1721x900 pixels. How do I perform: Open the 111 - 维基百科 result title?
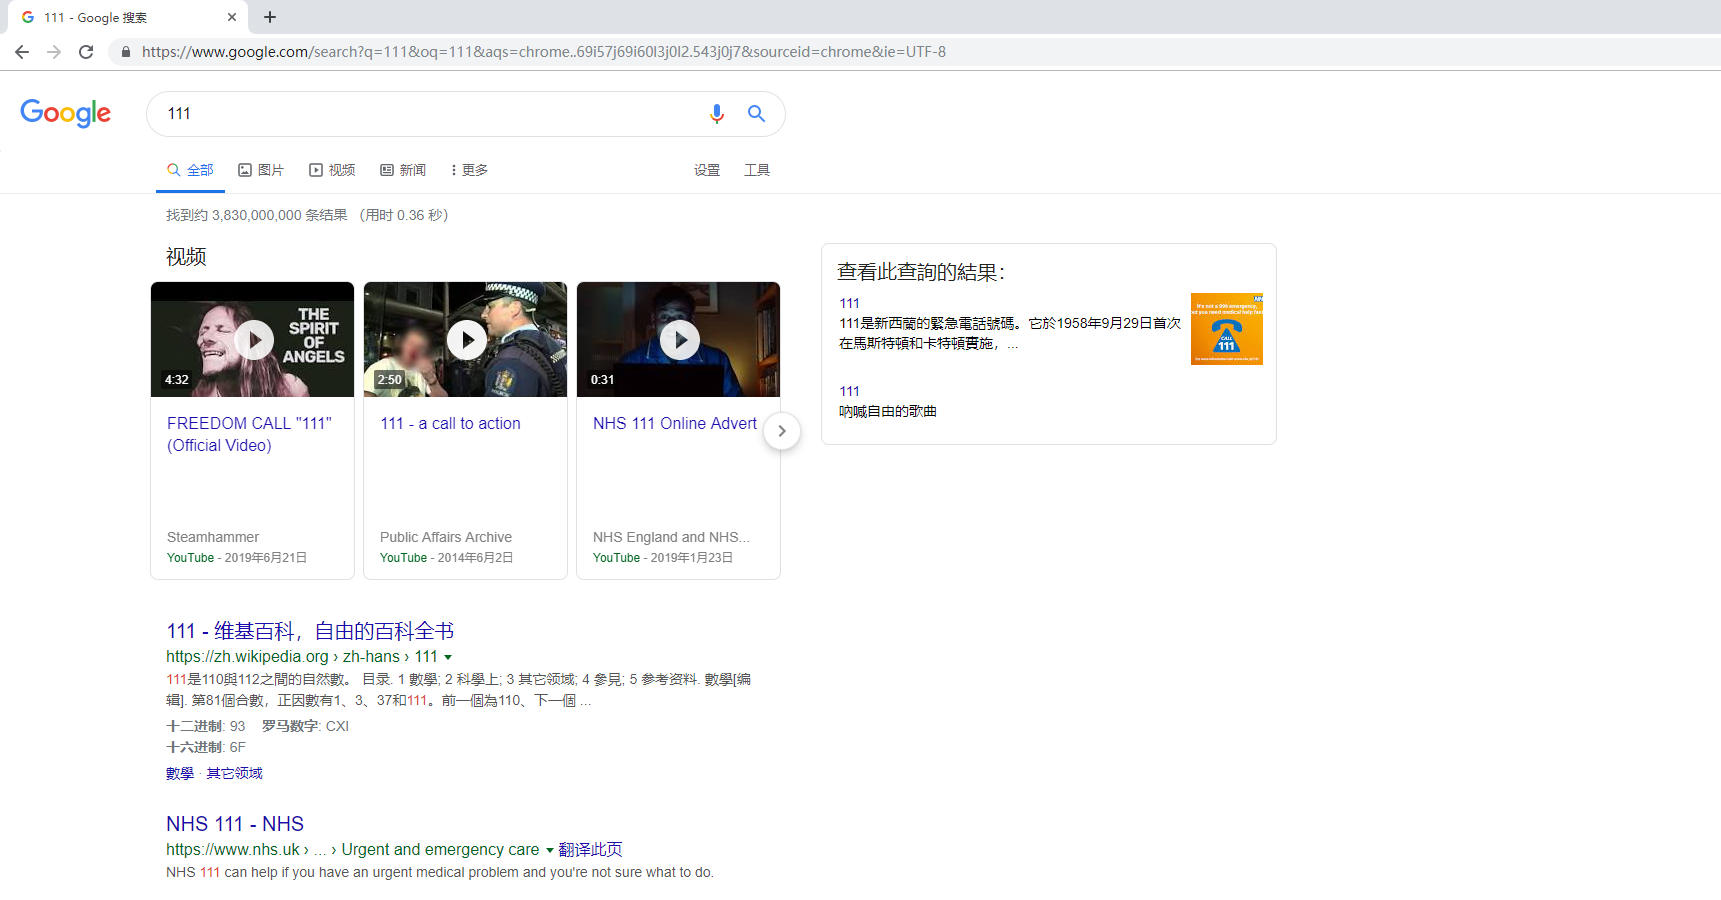[310, 631]
